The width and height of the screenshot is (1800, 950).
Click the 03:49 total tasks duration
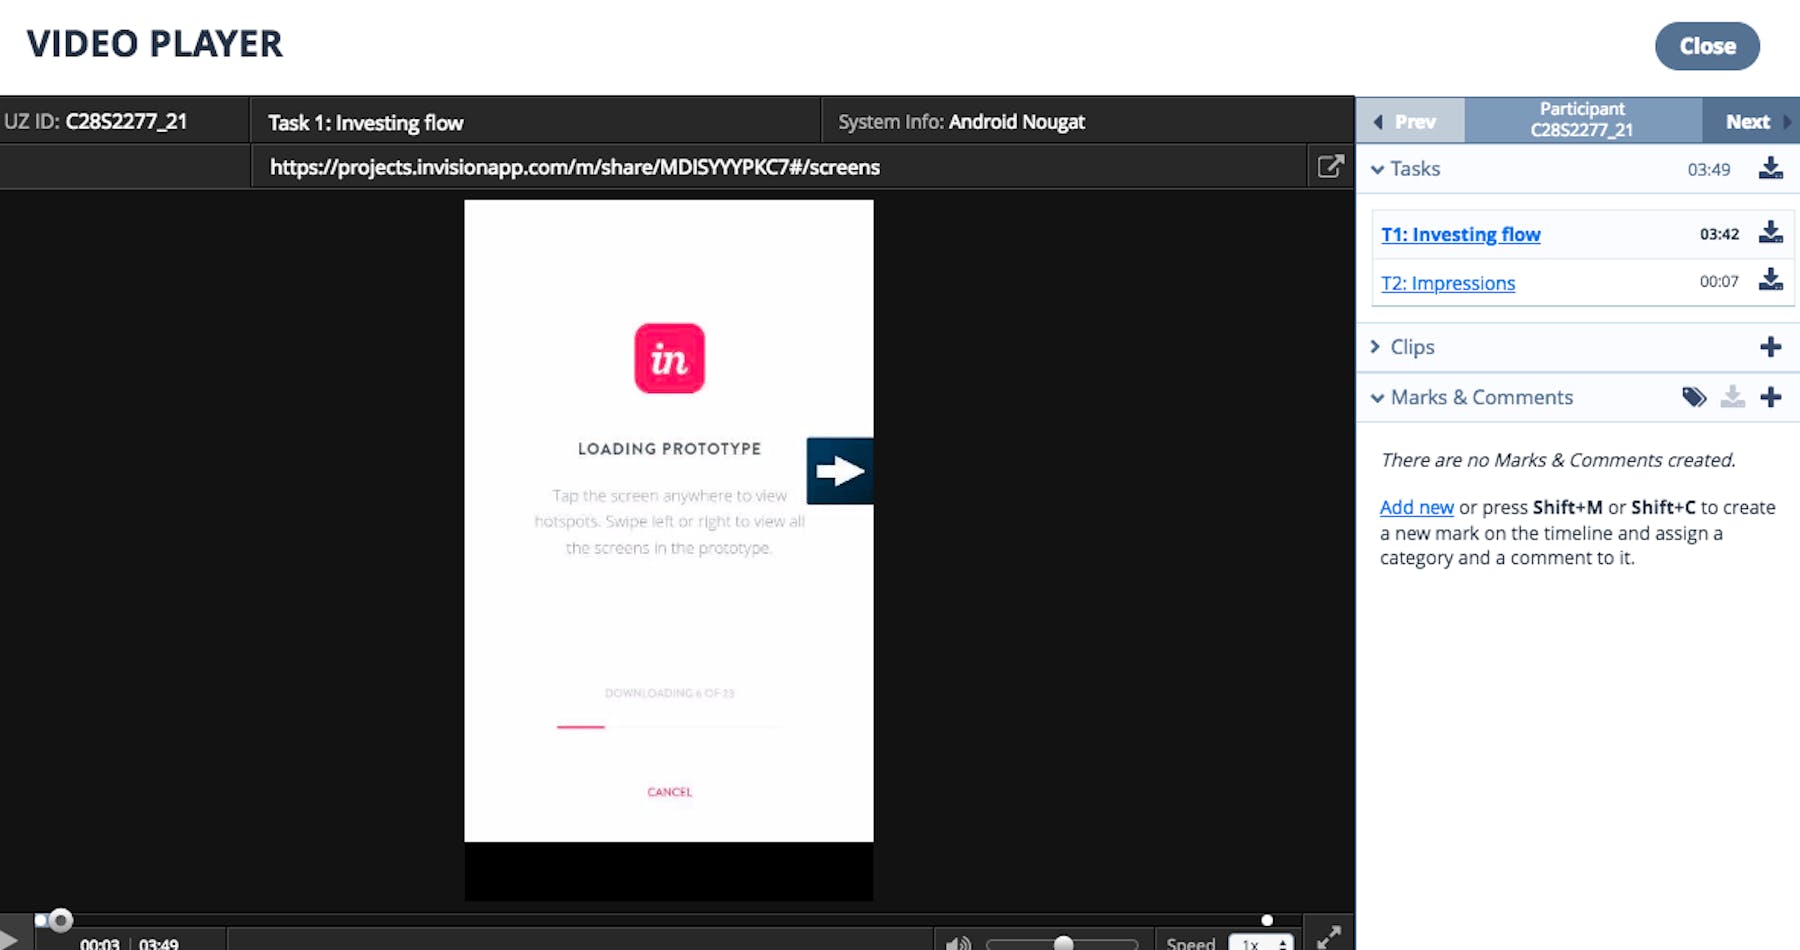pyautogui.click(x=1708, y=169)
